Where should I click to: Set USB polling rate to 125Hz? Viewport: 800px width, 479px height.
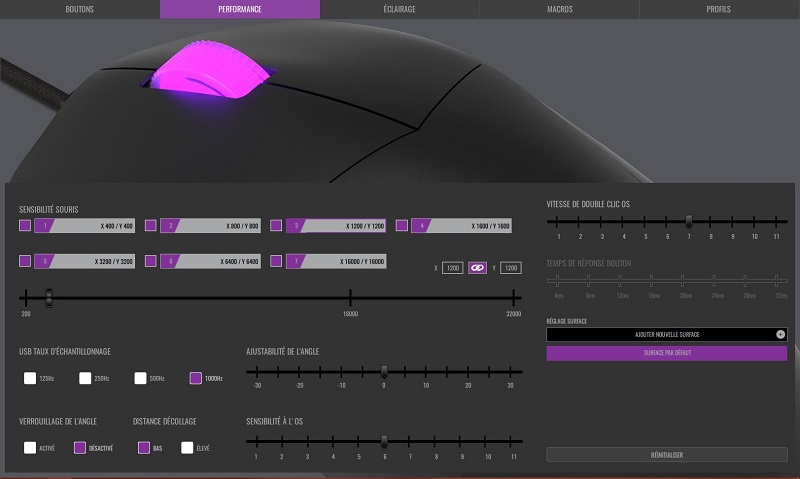(x=30, y=378)
